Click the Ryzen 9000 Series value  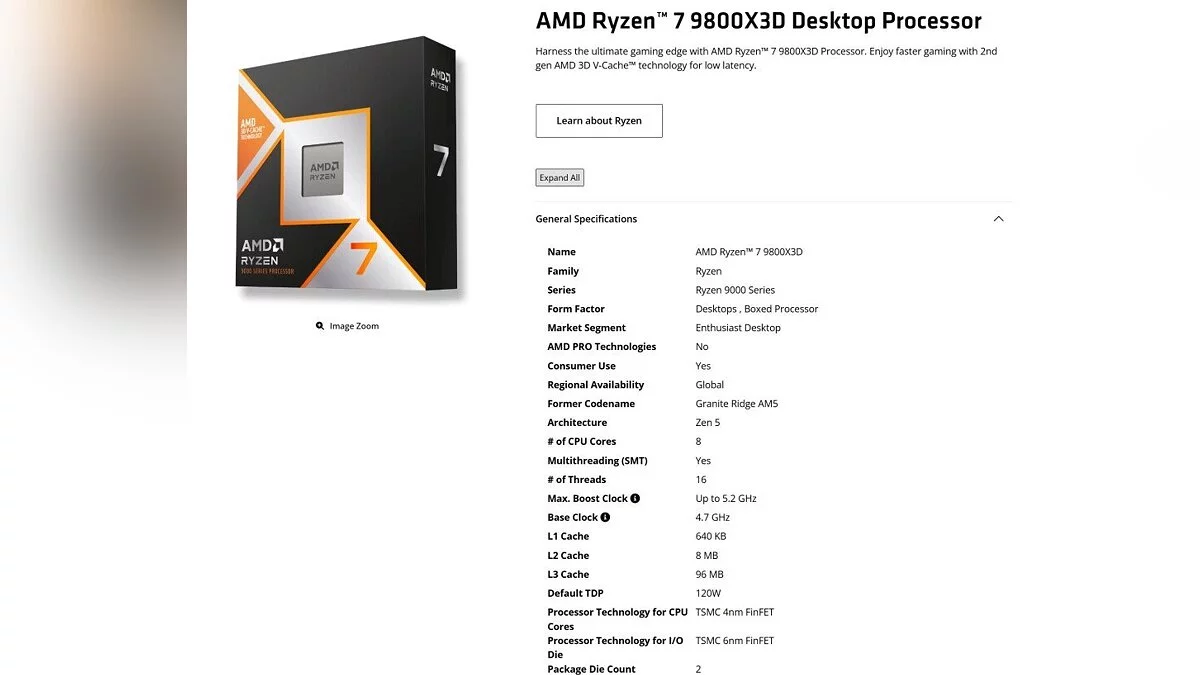point(735,290)
